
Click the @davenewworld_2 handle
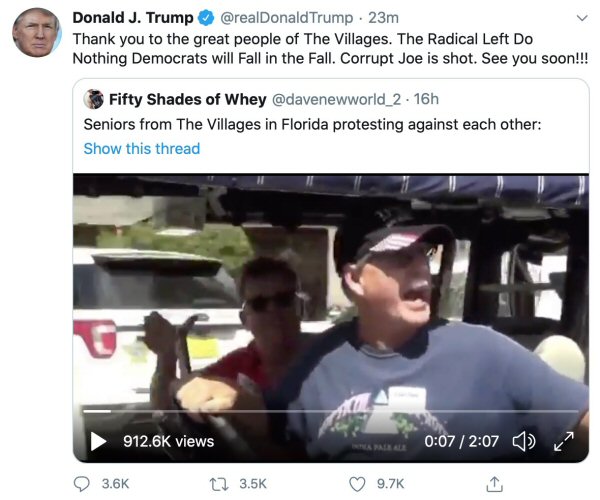[x=329, y=99]
